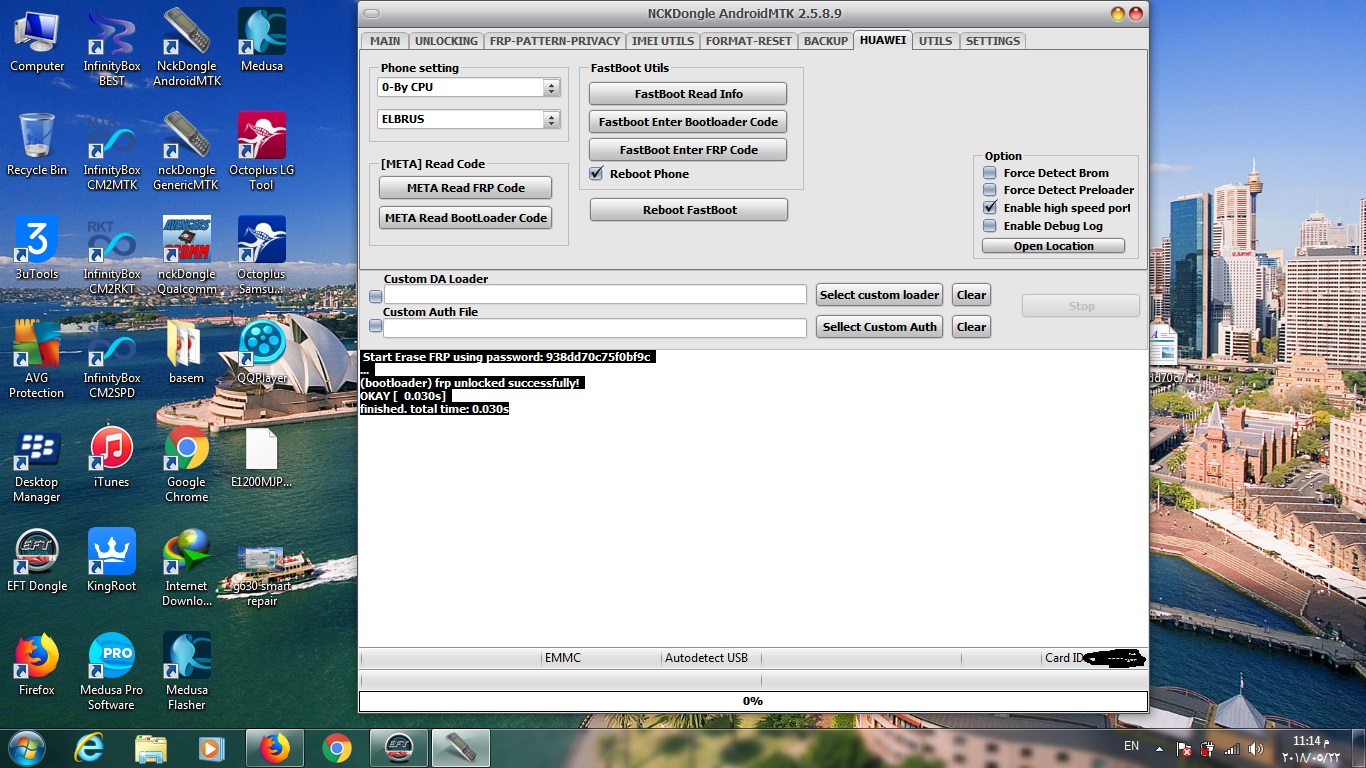
Task: Click the 0% progress bar
Action: tap(753, 701)
